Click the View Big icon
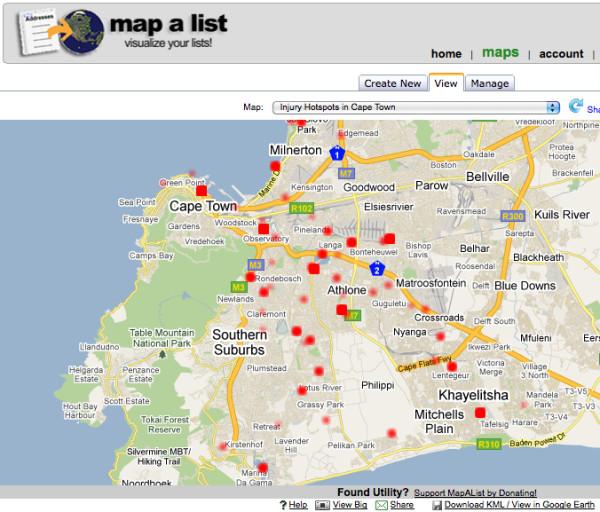The image size is (600, 512). (321, 506)
